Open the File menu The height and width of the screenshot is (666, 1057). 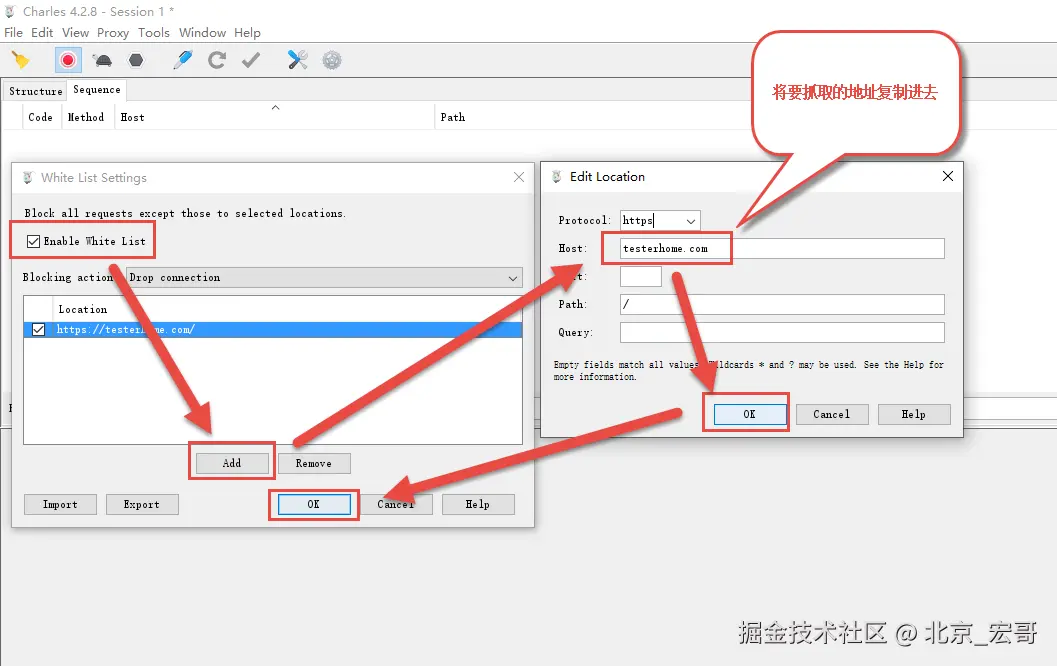tap(13, 32)
